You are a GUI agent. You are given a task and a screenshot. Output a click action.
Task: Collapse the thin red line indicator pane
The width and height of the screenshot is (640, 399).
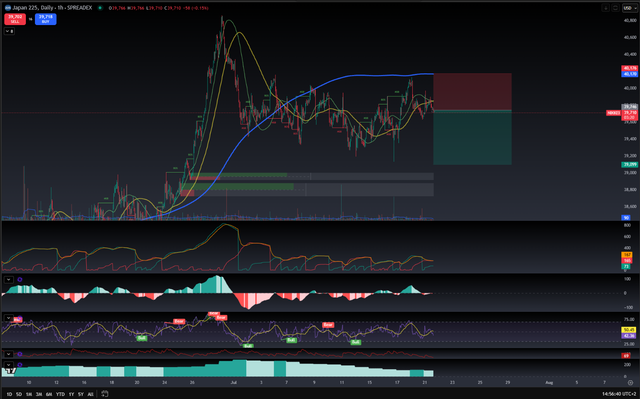pyautogui.click(x=9, y=354)
